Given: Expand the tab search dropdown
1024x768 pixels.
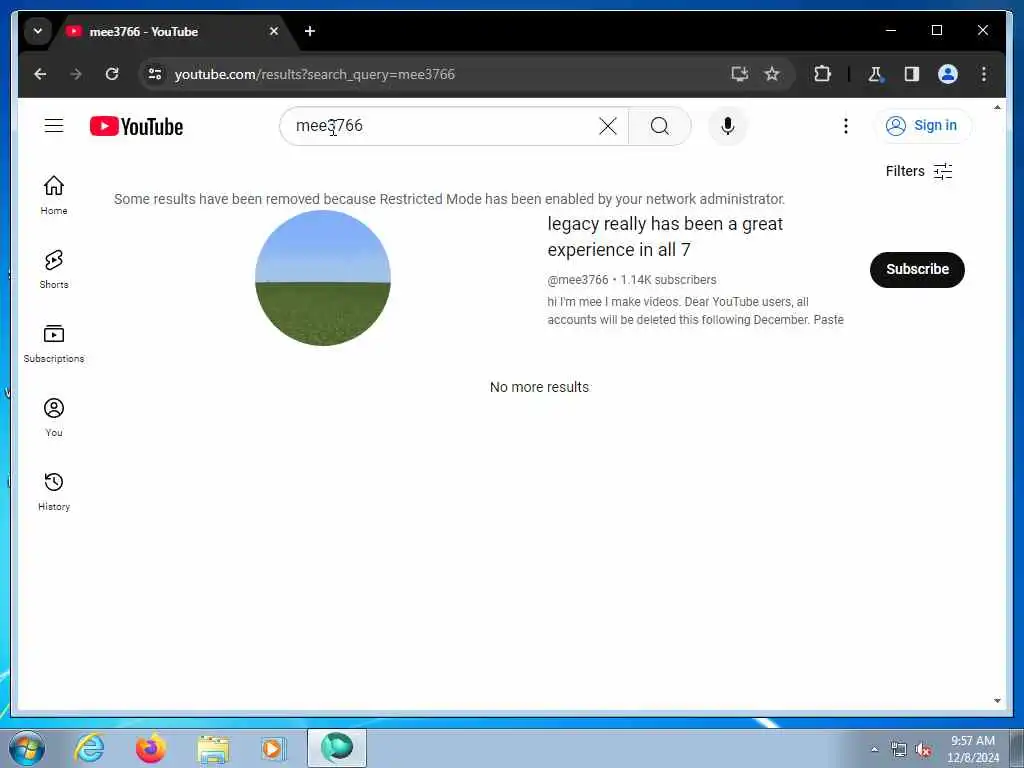Looking at the screenshot, I should click(38, 31).
